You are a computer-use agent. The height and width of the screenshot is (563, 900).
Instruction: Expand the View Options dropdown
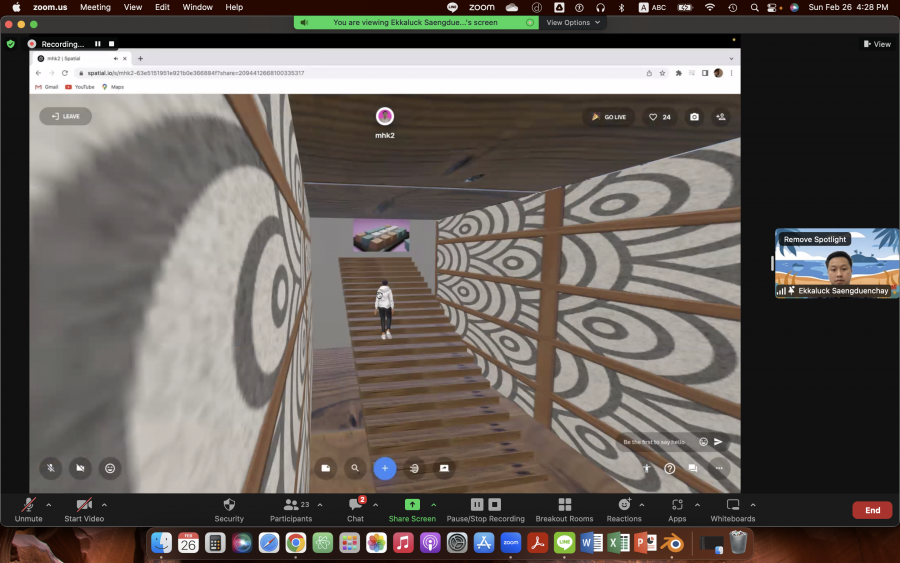[x=573, y=22]
